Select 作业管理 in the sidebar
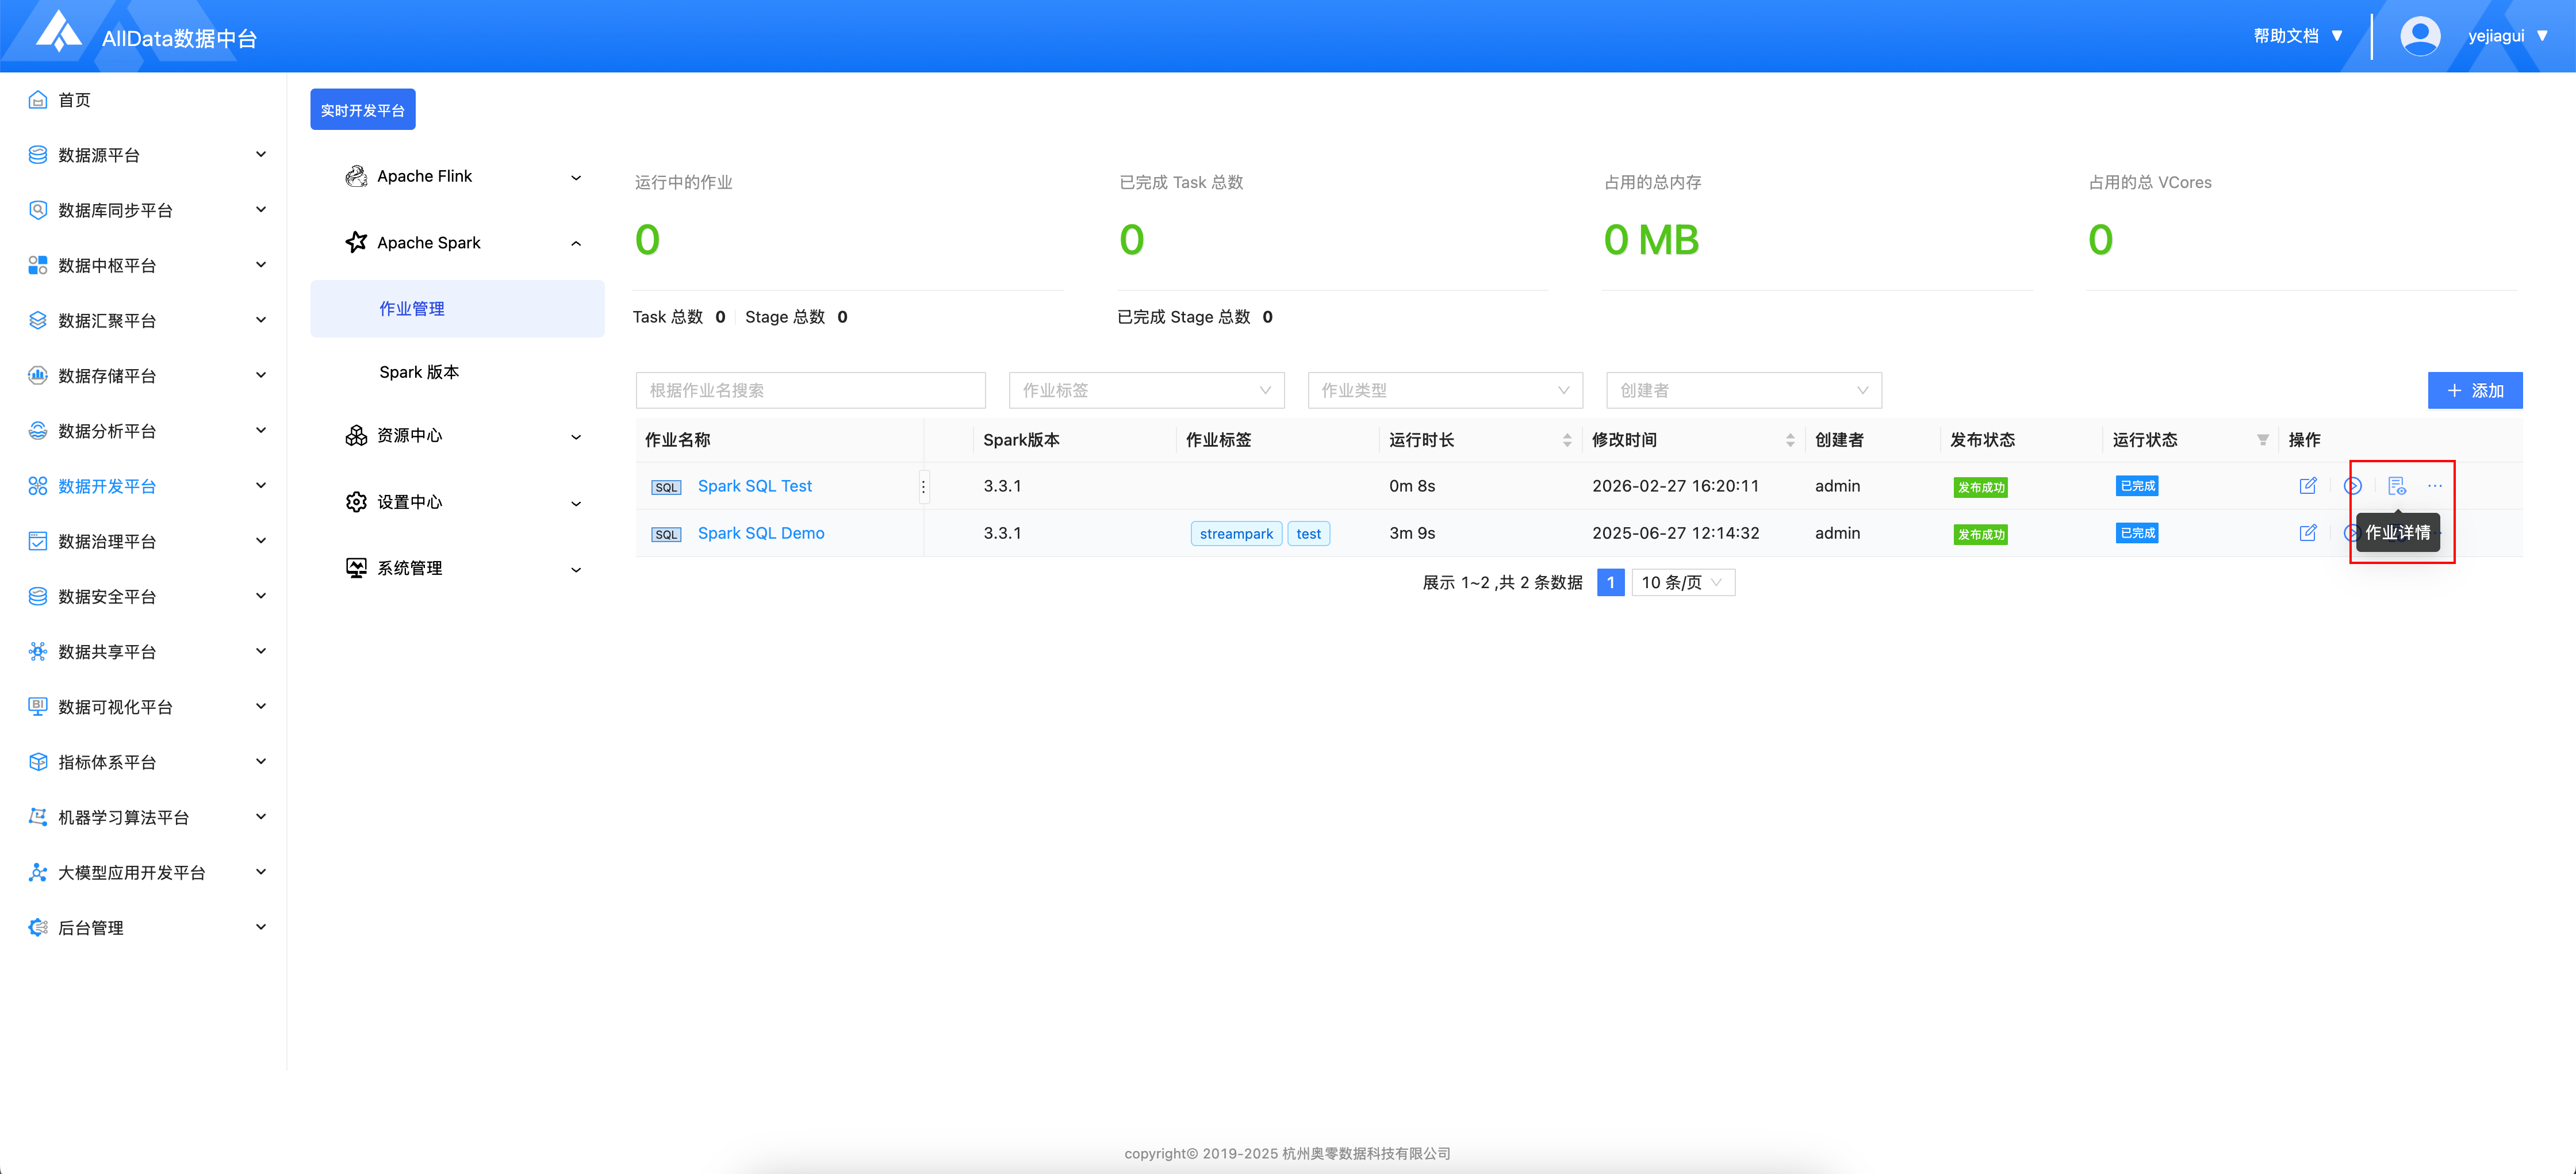Image resolution: width=2576 pixels, height=1174 pixels. point(412,309)
